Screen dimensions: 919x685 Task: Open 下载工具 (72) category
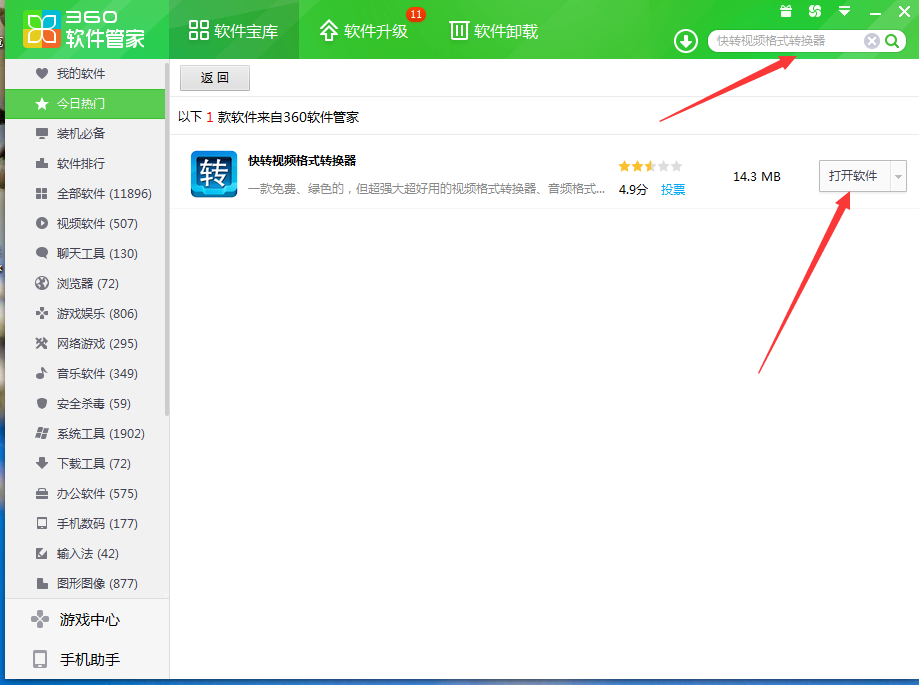pyautogui.click(x=85, y=464)
